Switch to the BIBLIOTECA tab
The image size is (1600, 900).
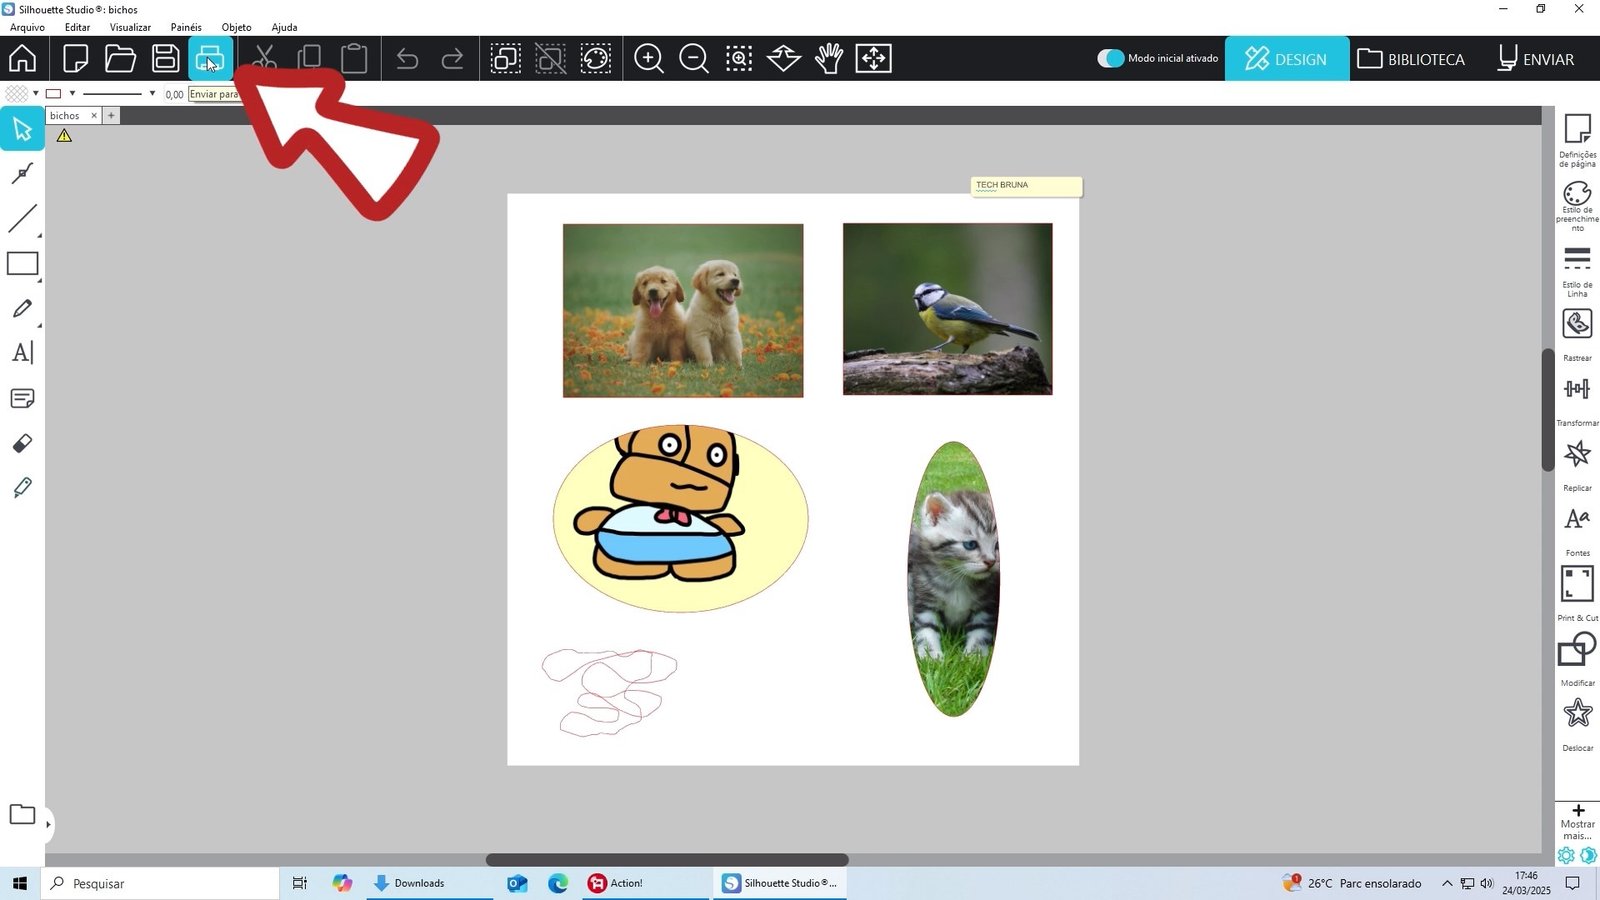click(x=1411, y=59)
